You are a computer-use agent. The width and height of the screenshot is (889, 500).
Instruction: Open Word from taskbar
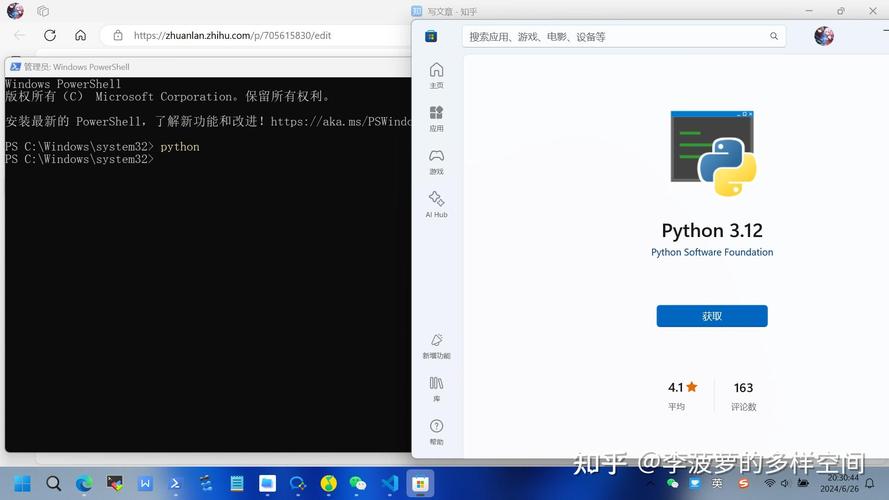point(145,484)
